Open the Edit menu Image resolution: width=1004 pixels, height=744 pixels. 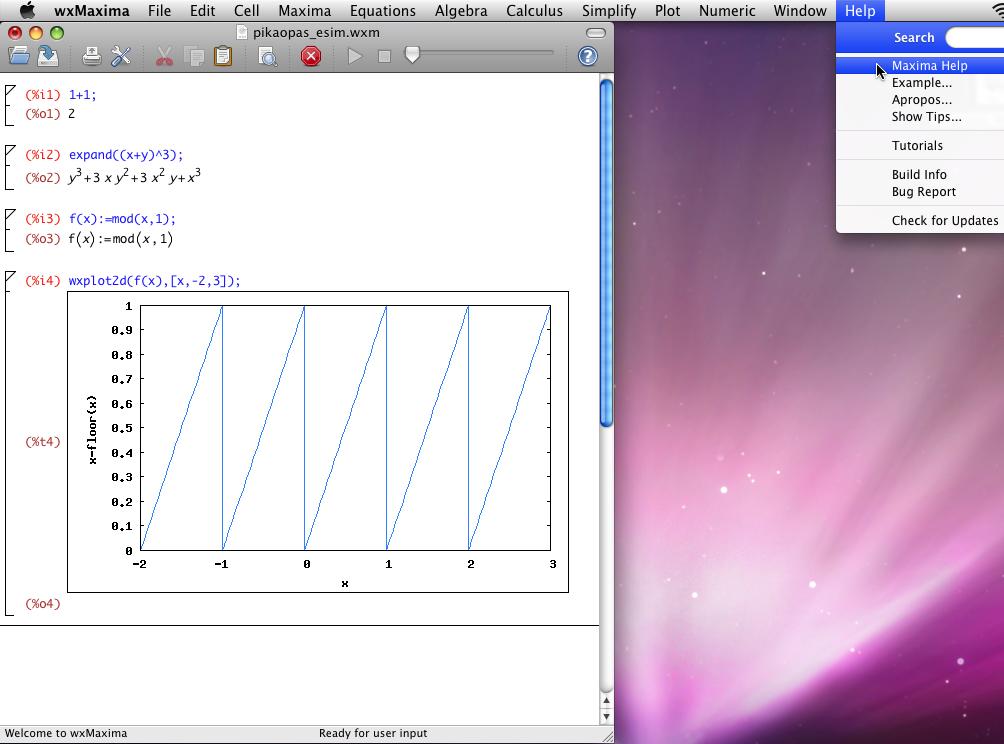point(202,11)
